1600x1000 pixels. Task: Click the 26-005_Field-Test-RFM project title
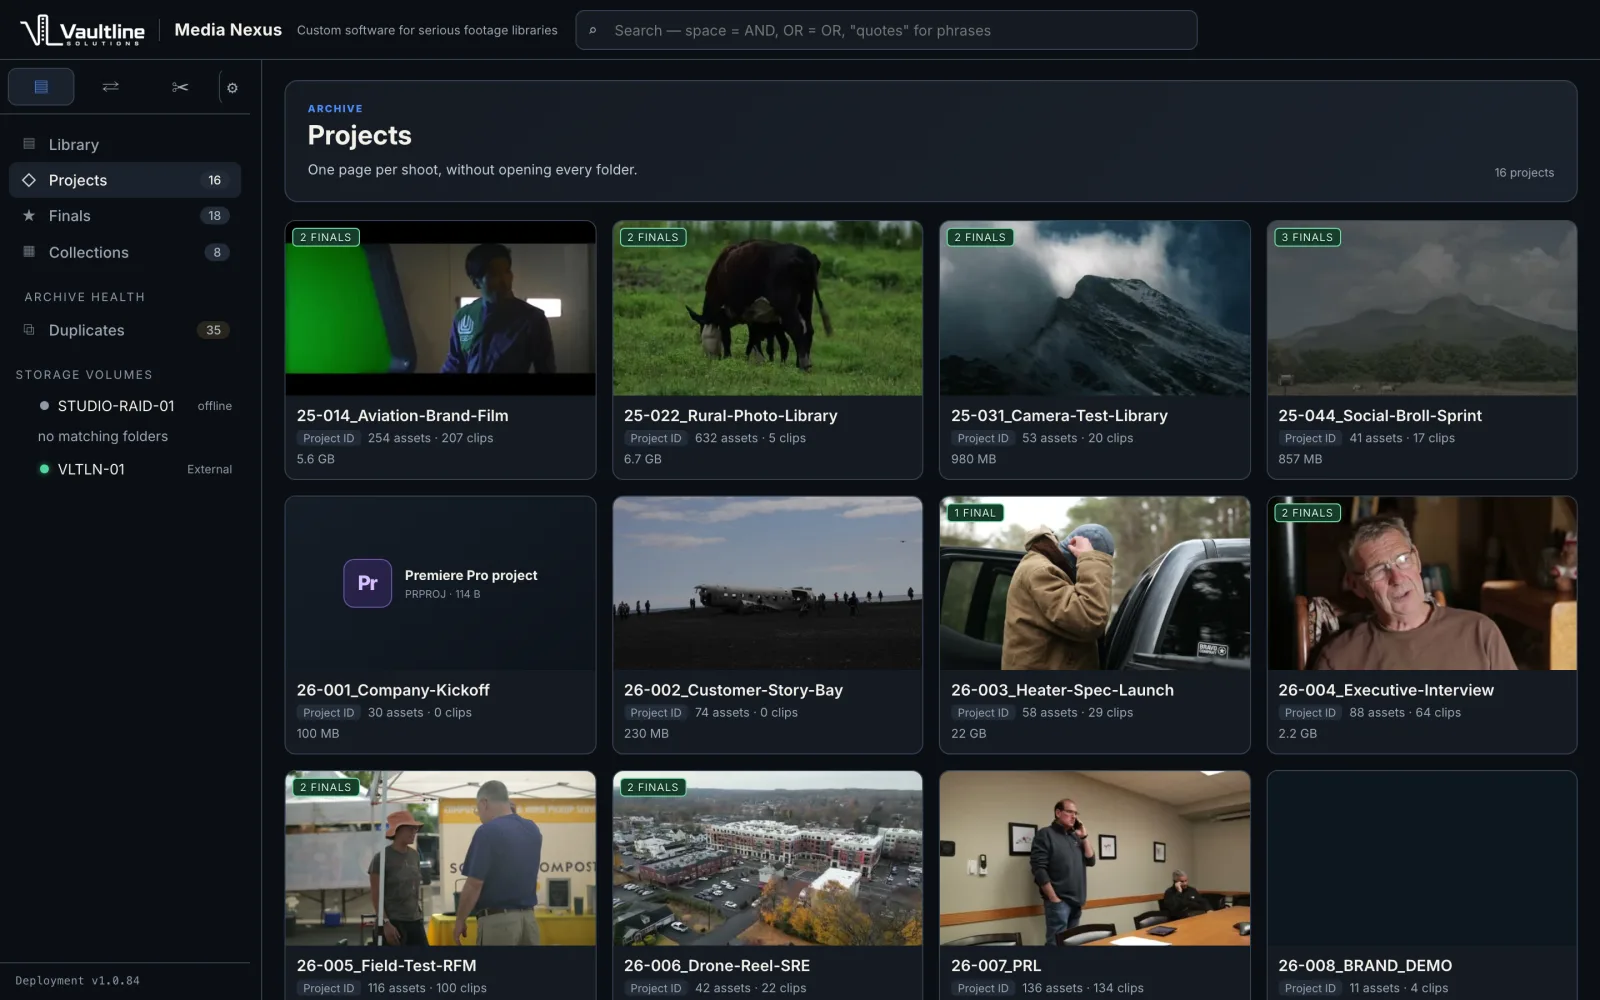[386, 966]
